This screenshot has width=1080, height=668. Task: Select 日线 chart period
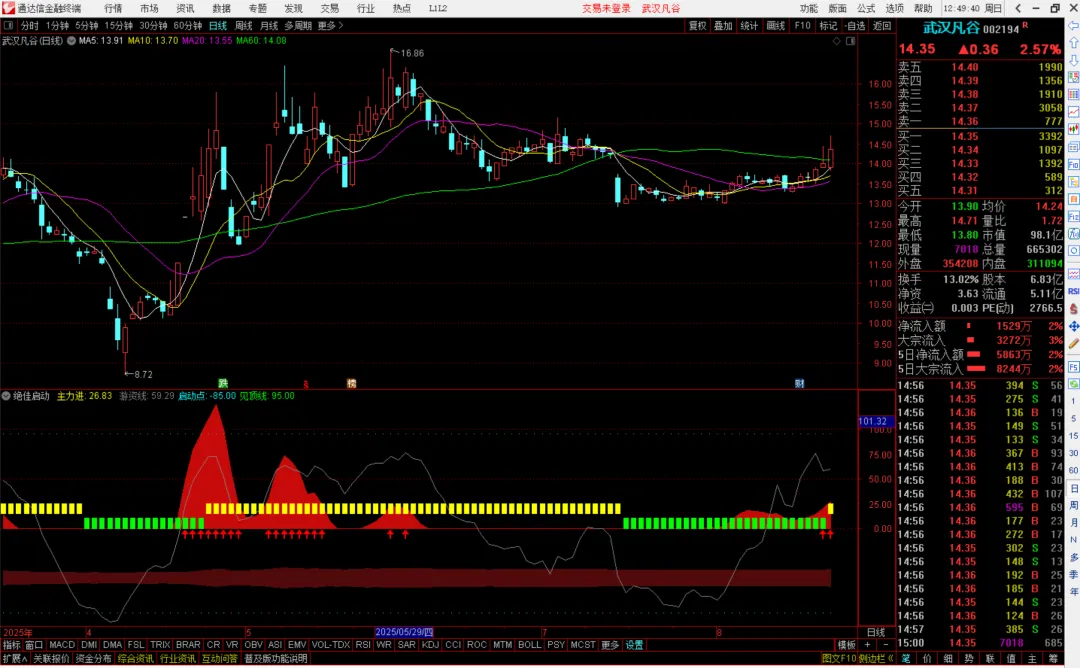(218, 25)
